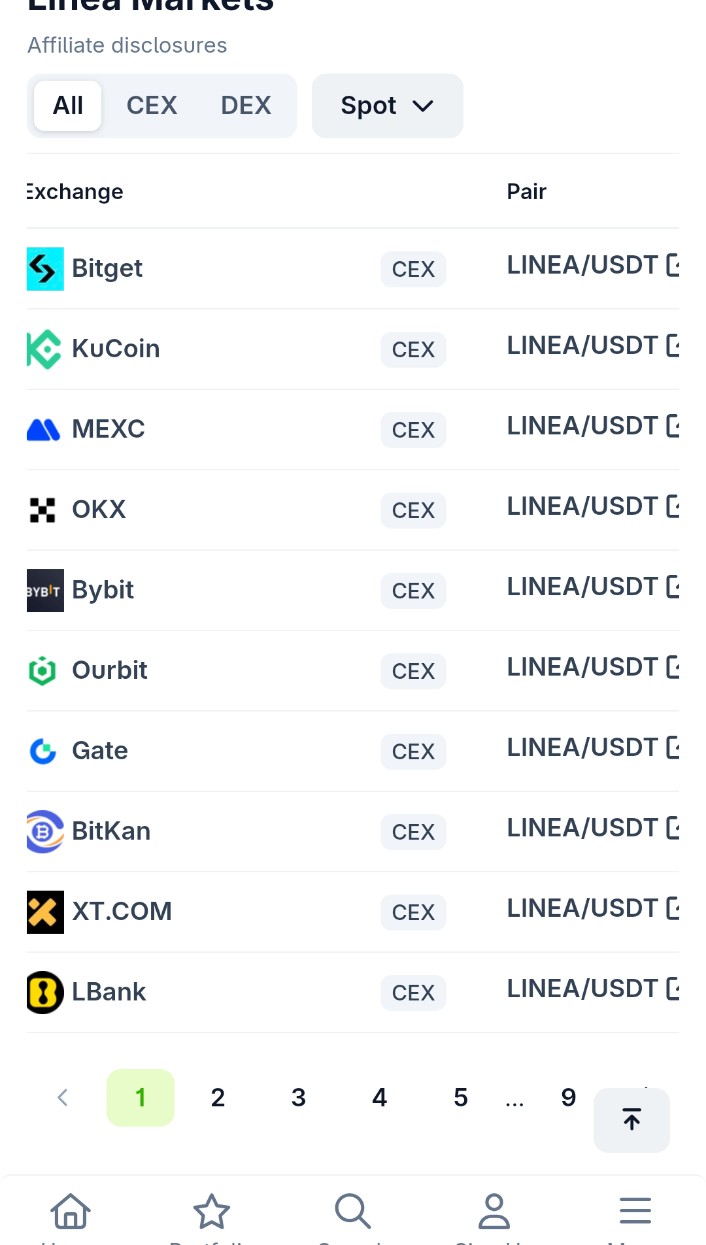Open Affiliate disclosures link
Screen dimensions: 706x1245
coord(127,45)
